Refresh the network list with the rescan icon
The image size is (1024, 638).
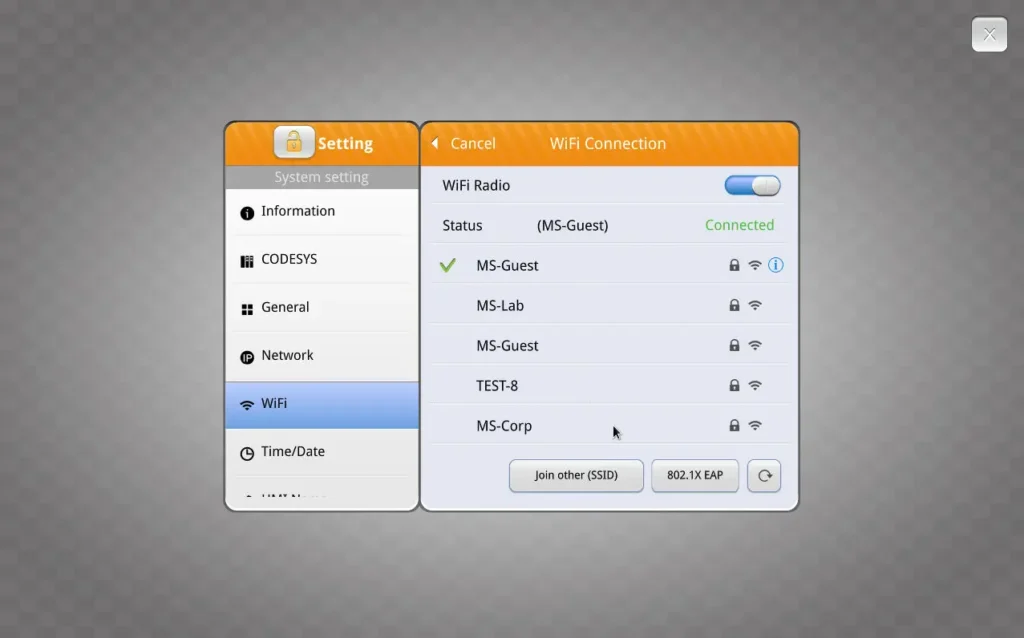764,475
